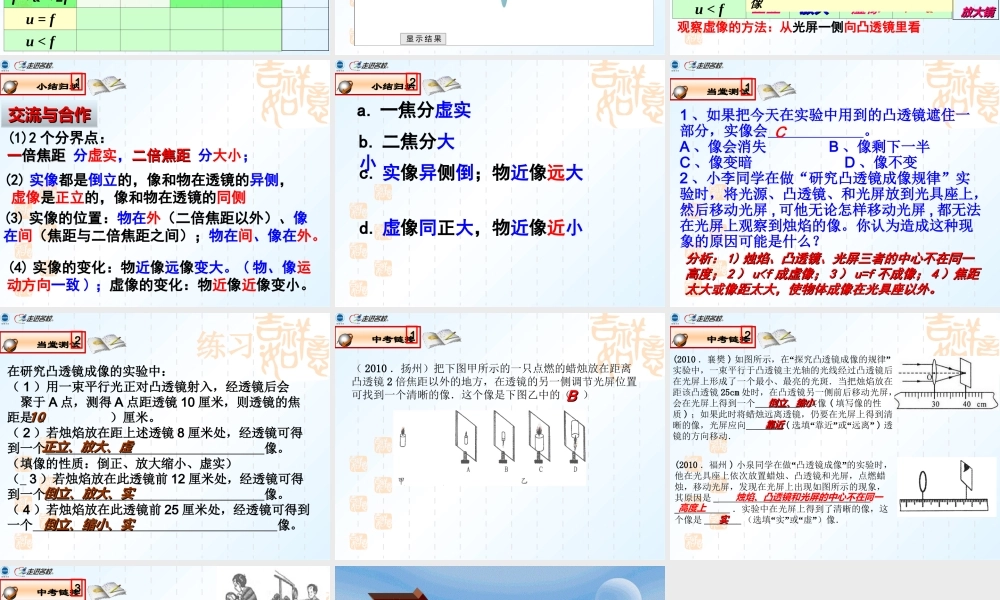Click the book icon on 中考链接 2 slide
1000x600 pixels.
tap(776, 338)
